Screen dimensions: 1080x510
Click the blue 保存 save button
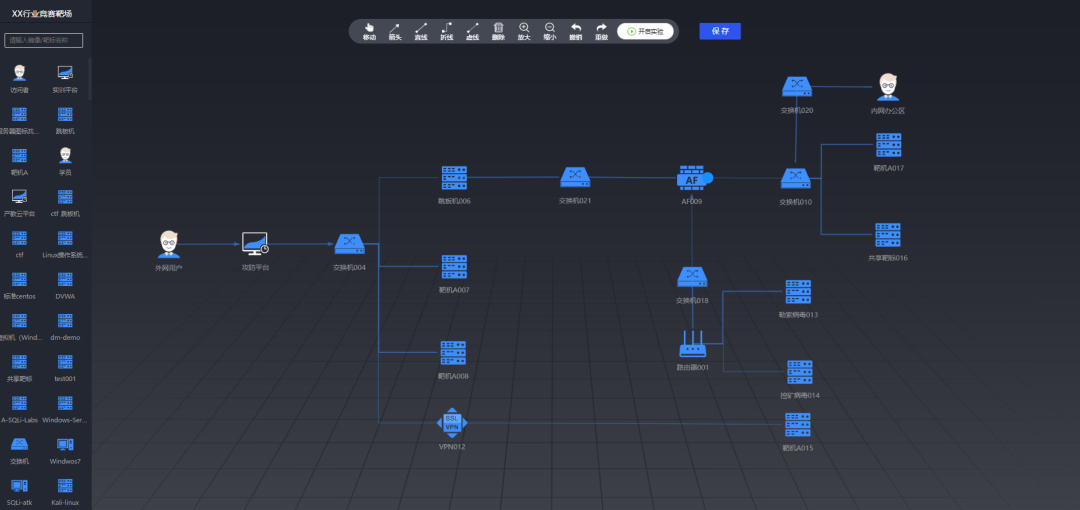click(x=720, y=31)
